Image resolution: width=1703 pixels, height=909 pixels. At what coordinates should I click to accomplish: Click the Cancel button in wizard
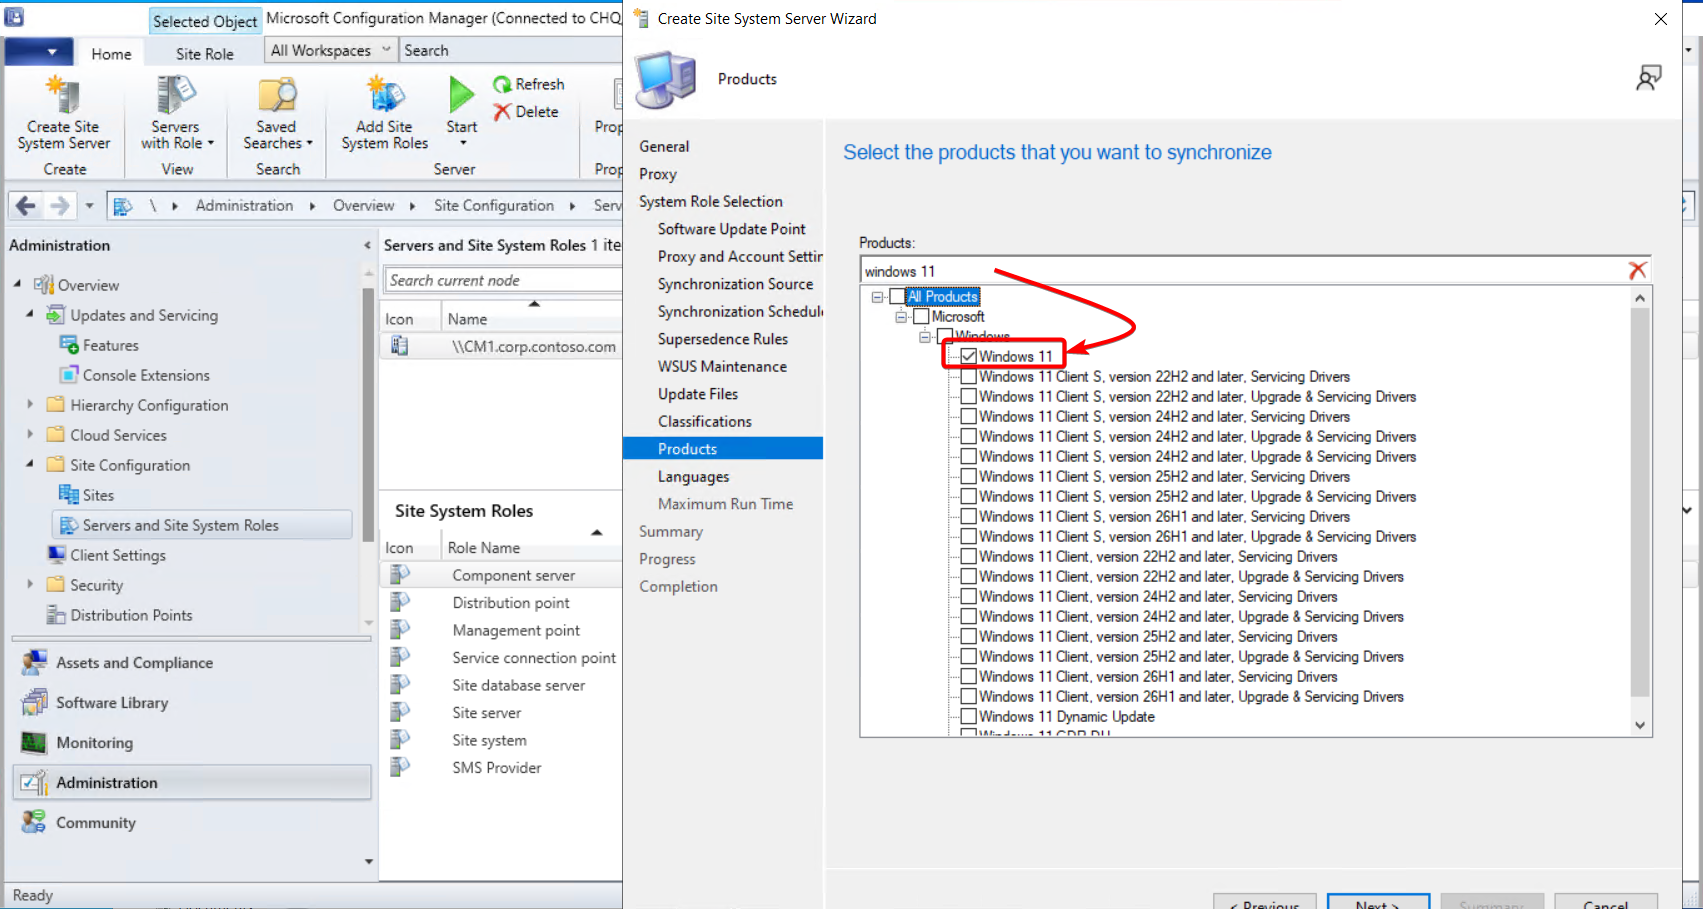(1606, 901)
